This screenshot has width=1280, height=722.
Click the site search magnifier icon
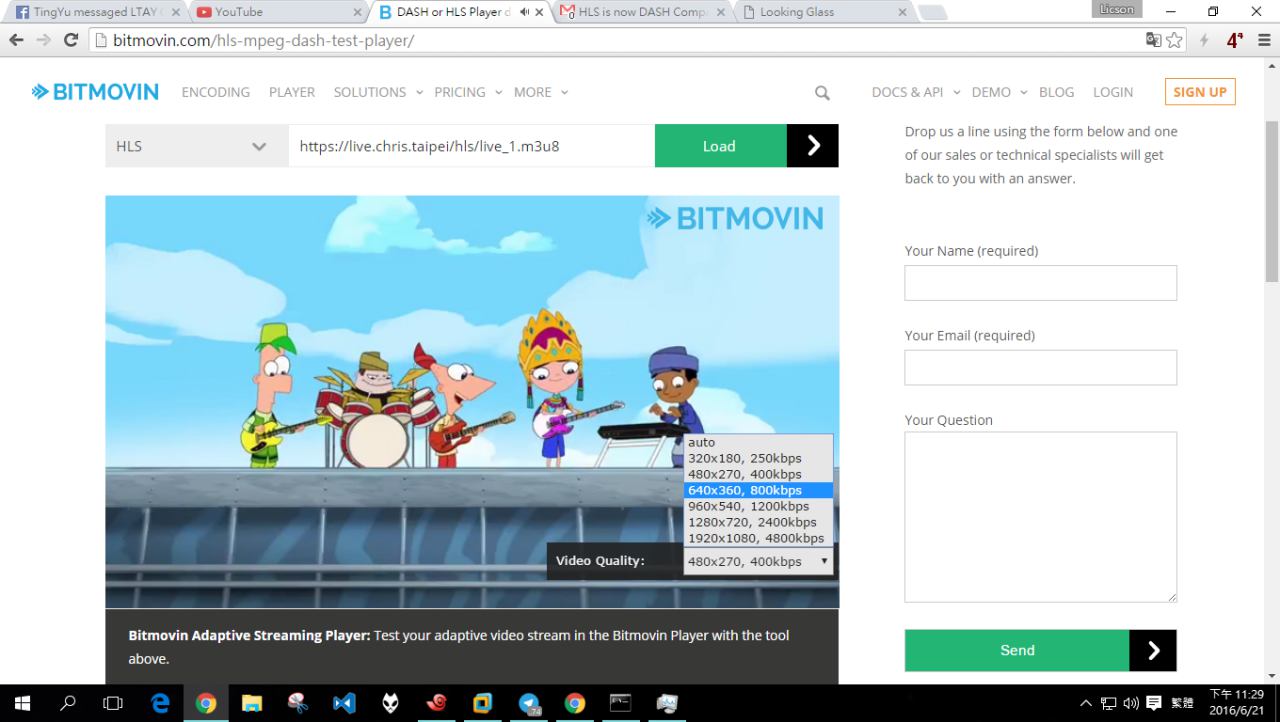(822, 93)
